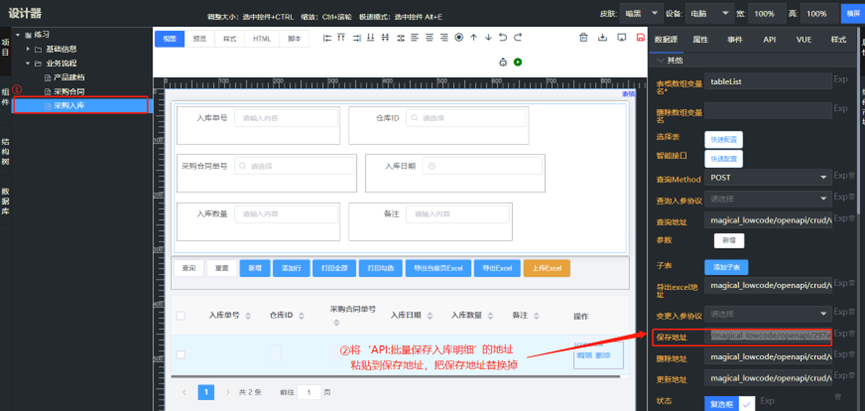Click the circular target icon in toolbar
Viewport: 865px width, 411px height.
[x=459, y=38]
